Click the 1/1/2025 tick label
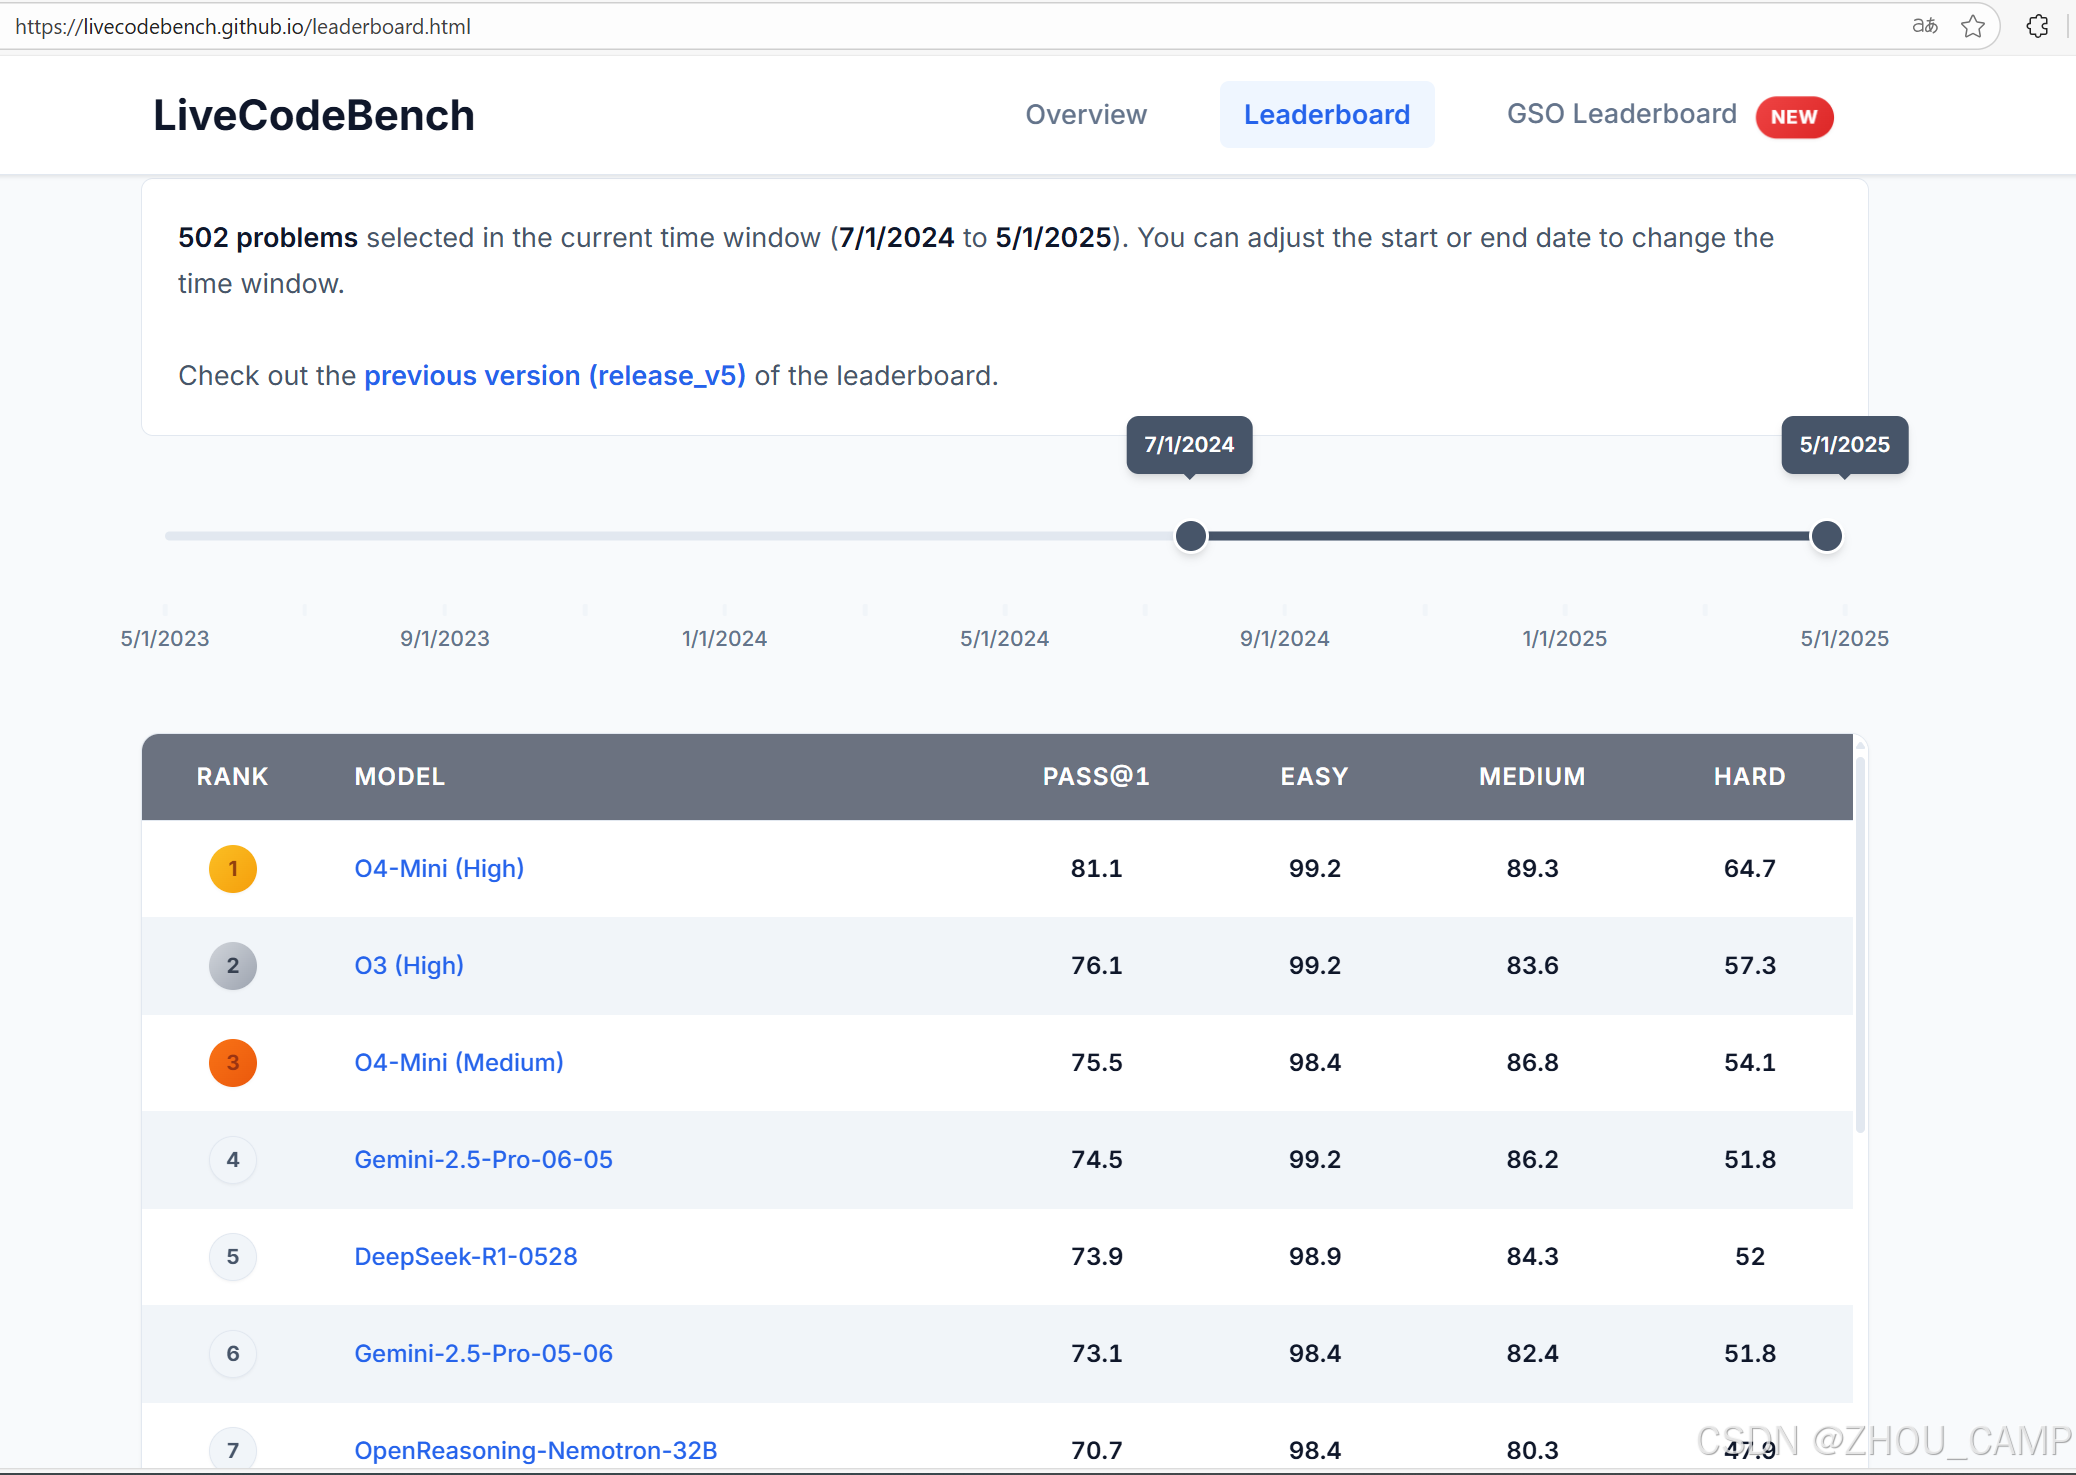Screen dimensions: 2076x1475 1564,638
